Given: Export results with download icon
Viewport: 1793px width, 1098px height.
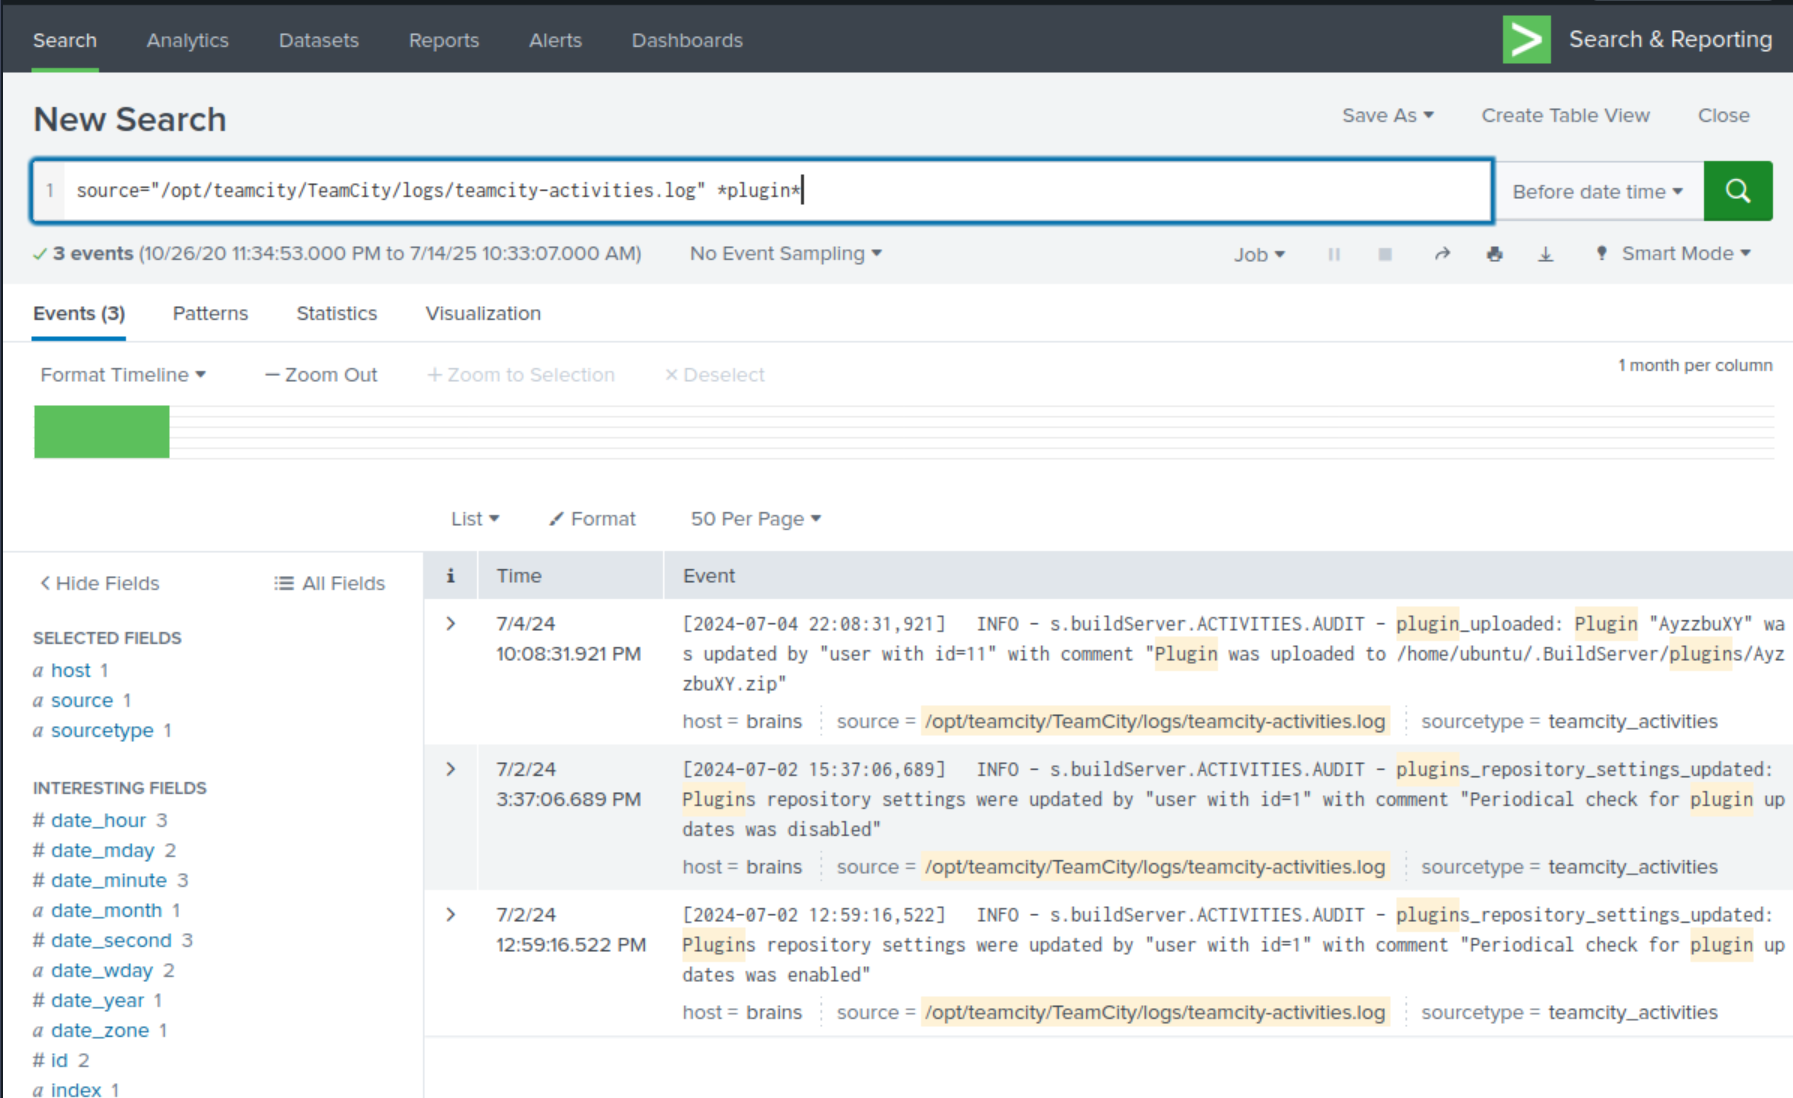Looking at the screenshot, I should coord(1546,254).
